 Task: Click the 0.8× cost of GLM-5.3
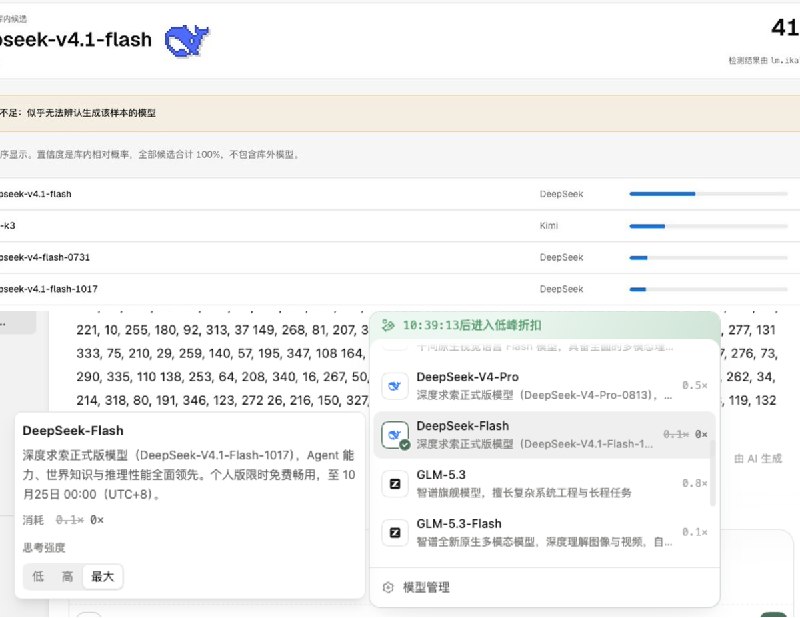695,483
